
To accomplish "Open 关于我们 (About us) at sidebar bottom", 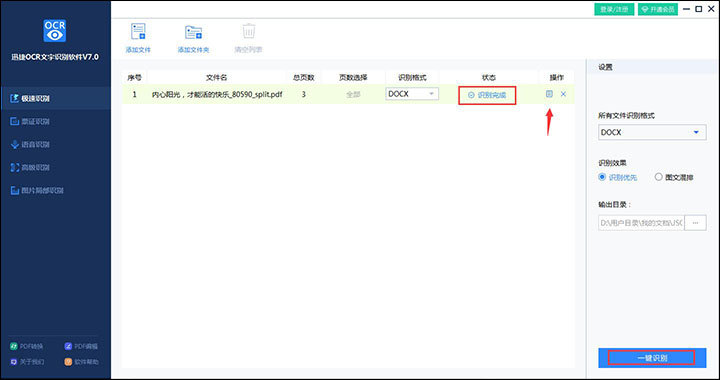I will point(28,362).
